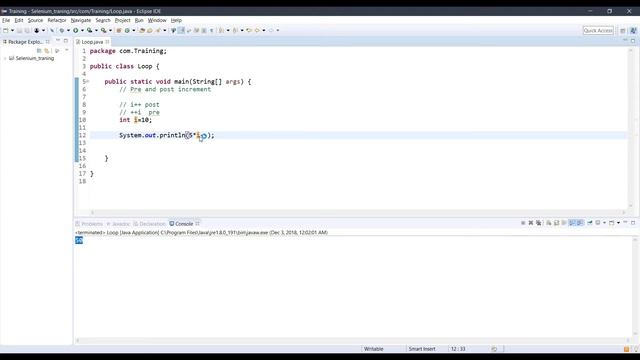Image resolution: width=640 pixels, height=360 pixels.
Task: Open the Source menu
Action: pyautogui.click(x=35, y=20)
